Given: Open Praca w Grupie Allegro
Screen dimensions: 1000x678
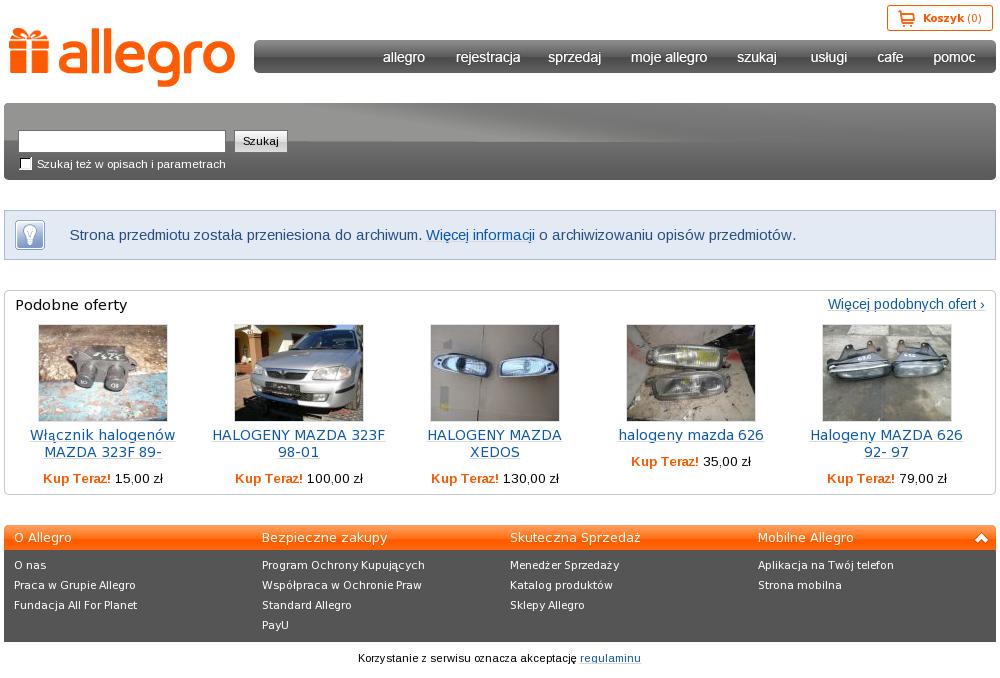Looking at the screenshot, I should click(x=75, y=586).
